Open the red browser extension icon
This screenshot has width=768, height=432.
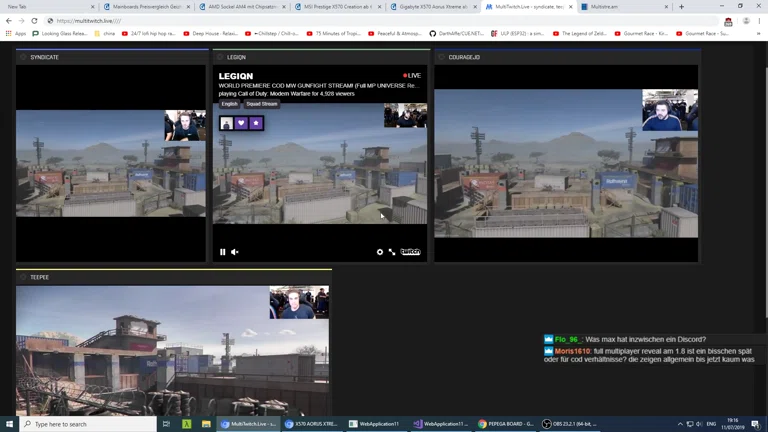tap(728, 21)
